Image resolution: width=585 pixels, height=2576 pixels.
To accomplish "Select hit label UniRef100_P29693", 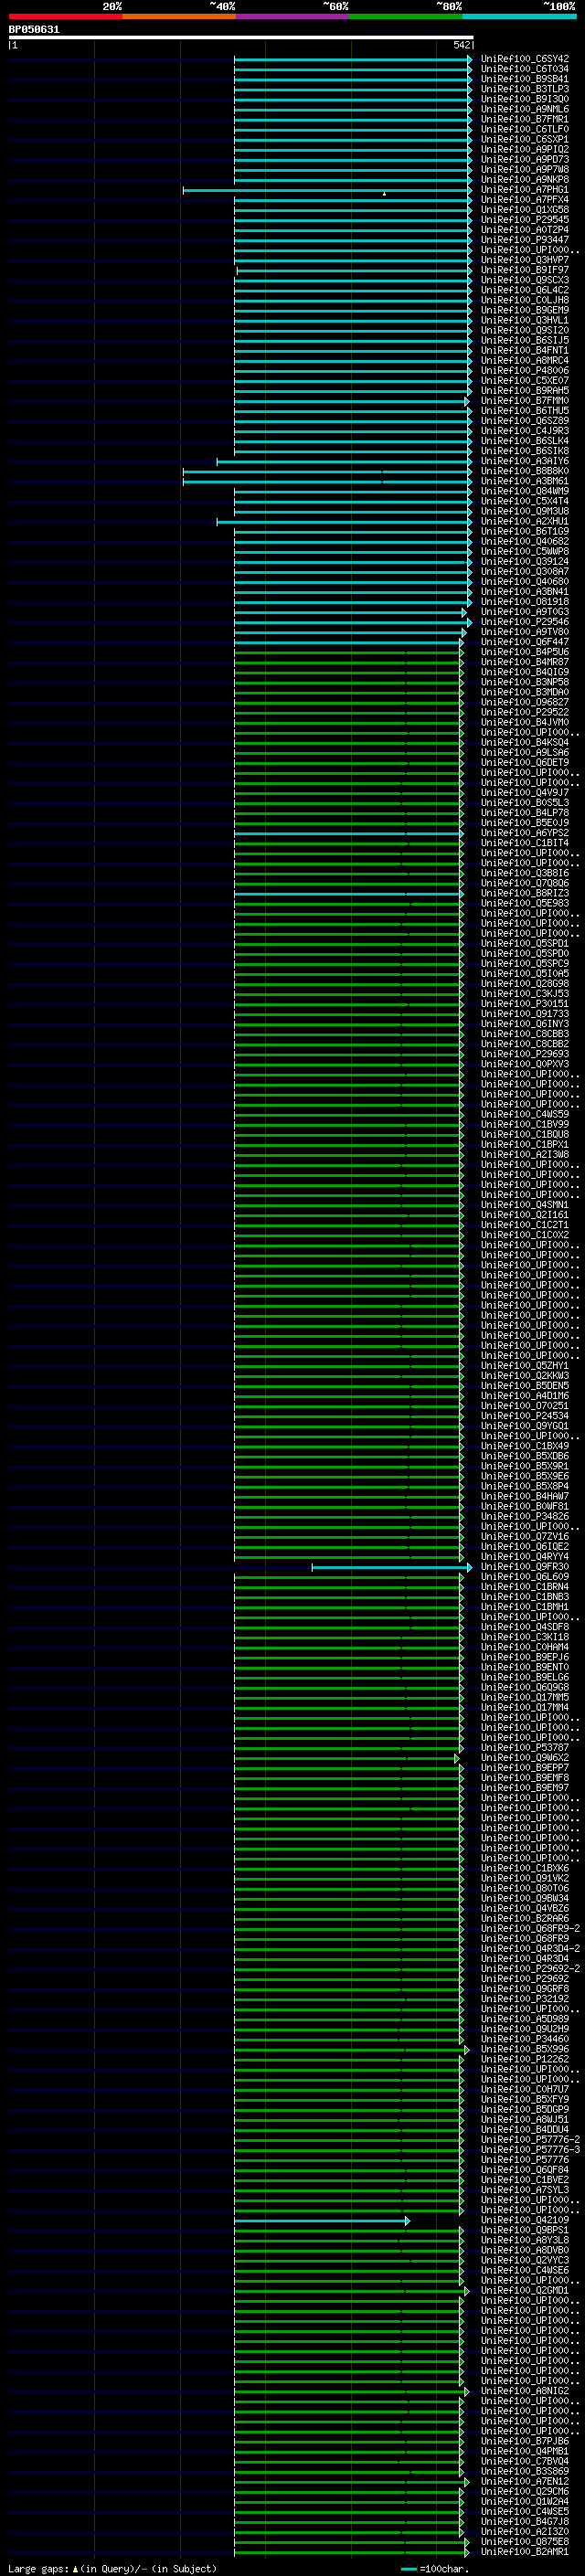I will point(524,1054).
